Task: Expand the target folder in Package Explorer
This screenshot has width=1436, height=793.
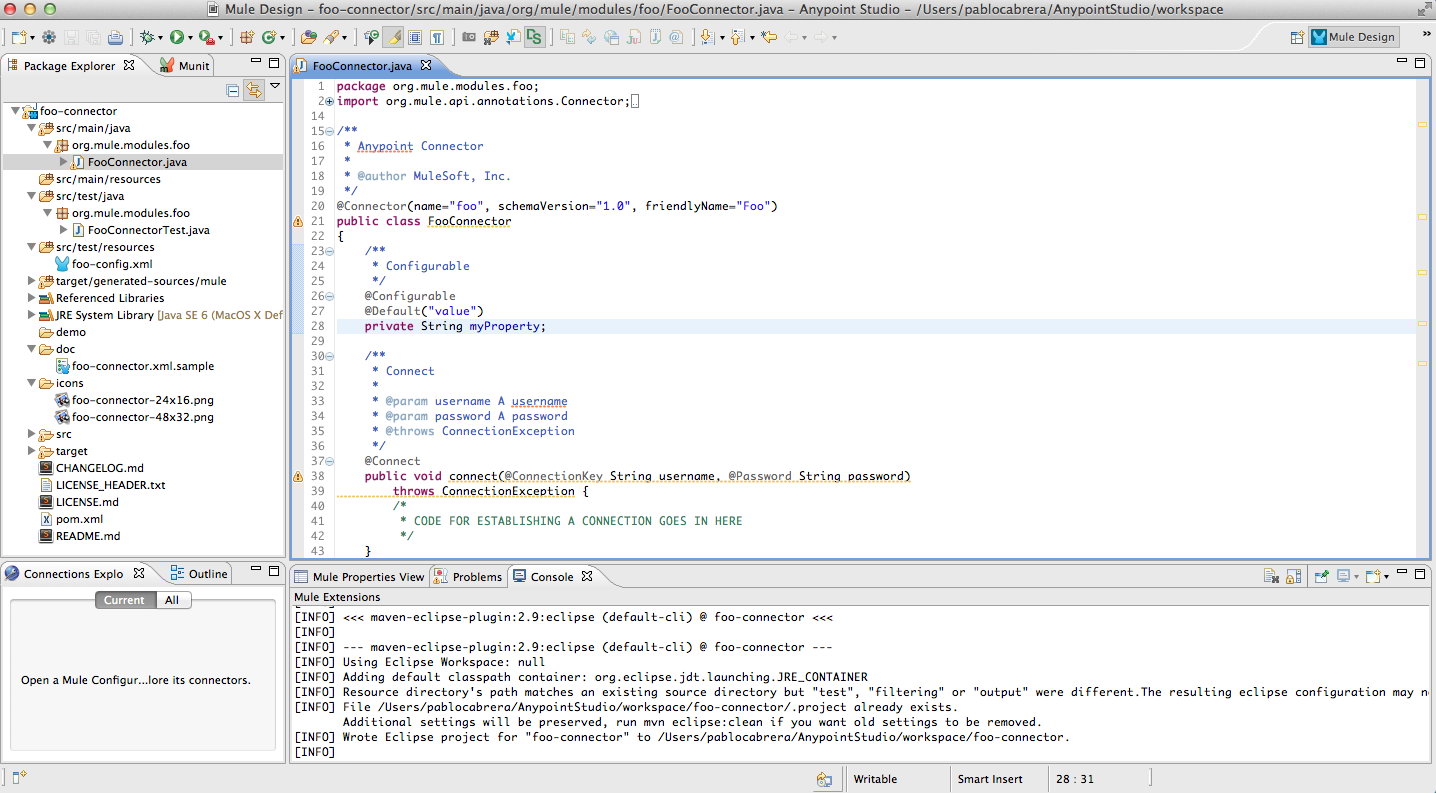Action: pyautogui.click(x=30, y=451)
